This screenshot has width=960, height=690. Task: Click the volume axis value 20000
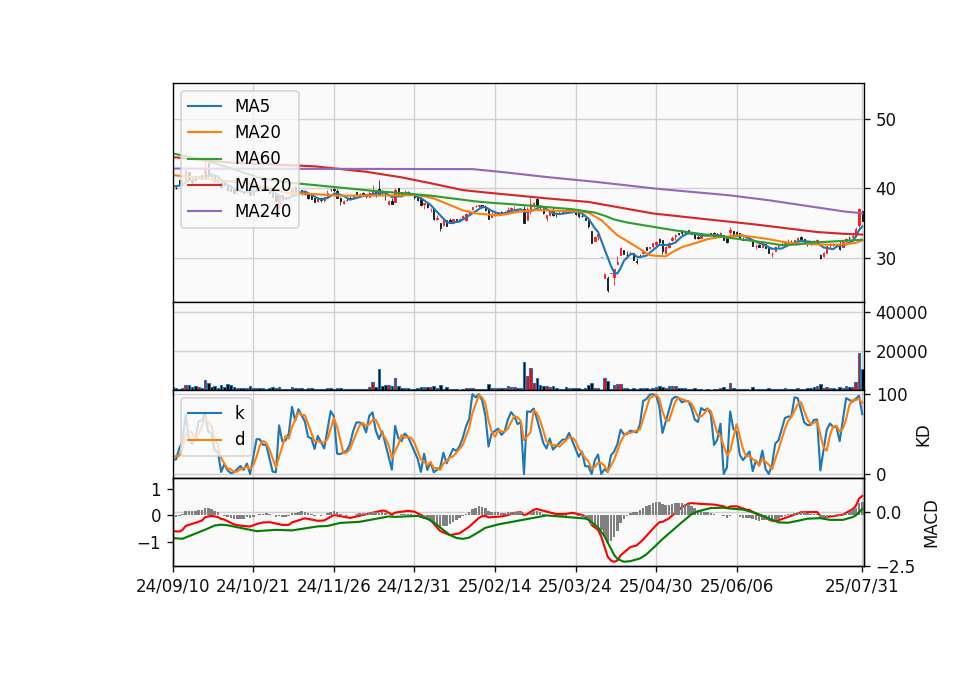(x=902, y=352)
